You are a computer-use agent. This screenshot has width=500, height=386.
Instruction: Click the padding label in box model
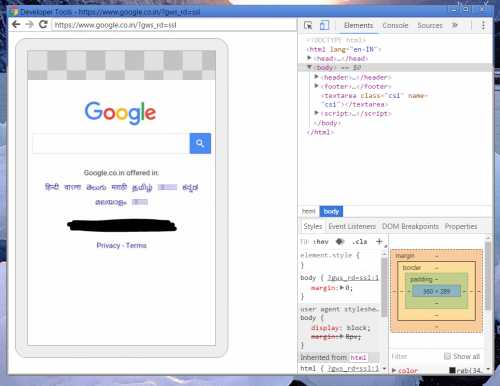tap(421, 279)
